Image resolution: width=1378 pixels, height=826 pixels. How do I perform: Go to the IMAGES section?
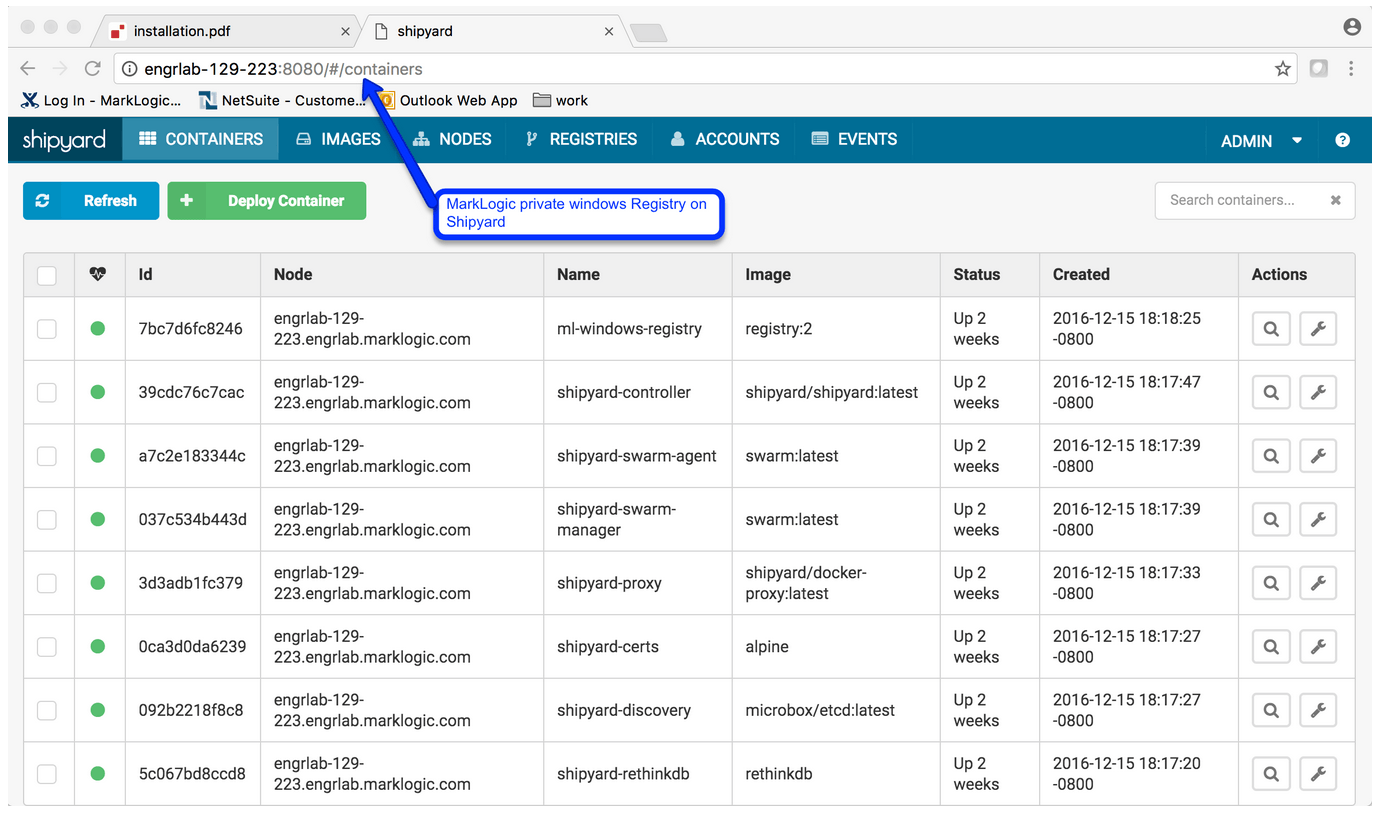pyautogui.click(x=339, y=140)
